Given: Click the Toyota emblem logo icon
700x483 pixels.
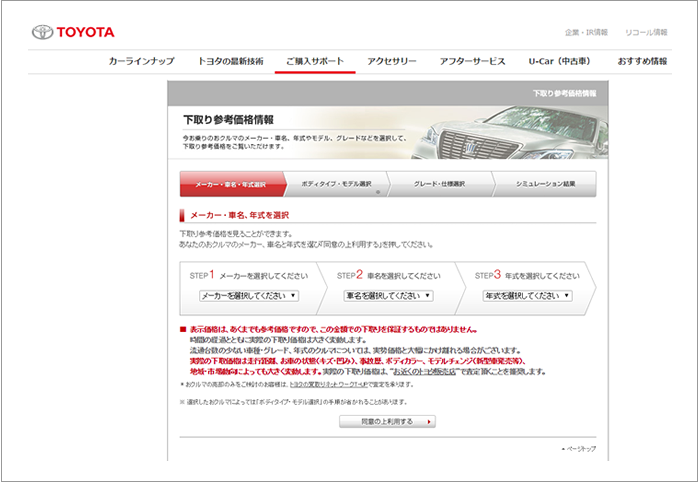Looking at the screenshot, I should [x=42, y=32].
